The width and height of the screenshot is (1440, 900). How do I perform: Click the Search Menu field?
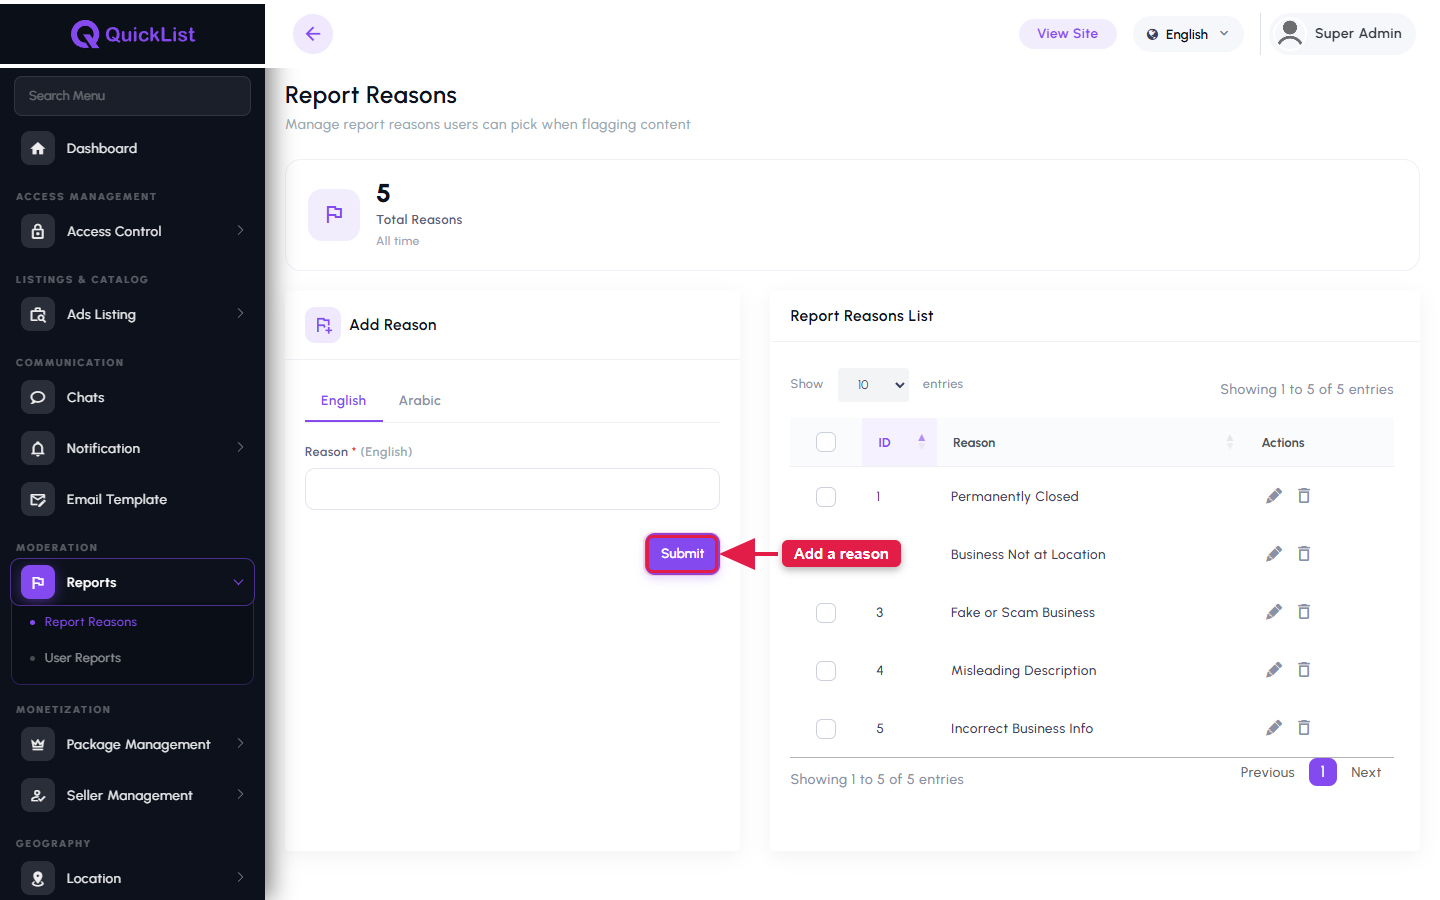(132, 96)
